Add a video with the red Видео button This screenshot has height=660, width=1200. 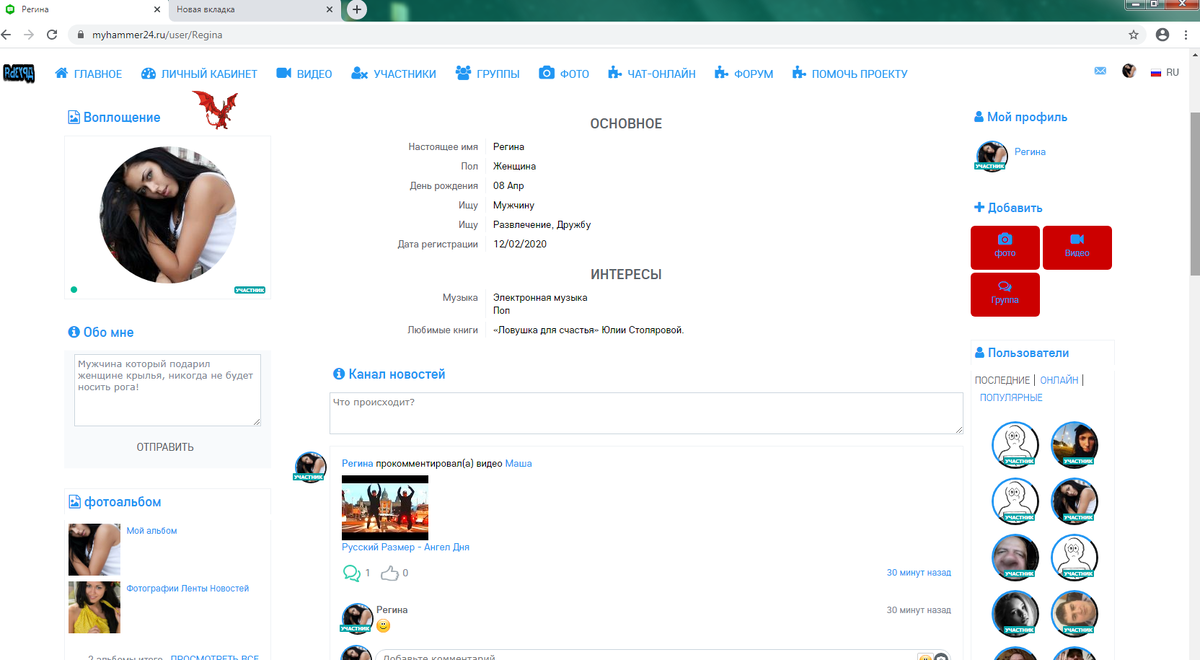click(x=1077, y=247)
